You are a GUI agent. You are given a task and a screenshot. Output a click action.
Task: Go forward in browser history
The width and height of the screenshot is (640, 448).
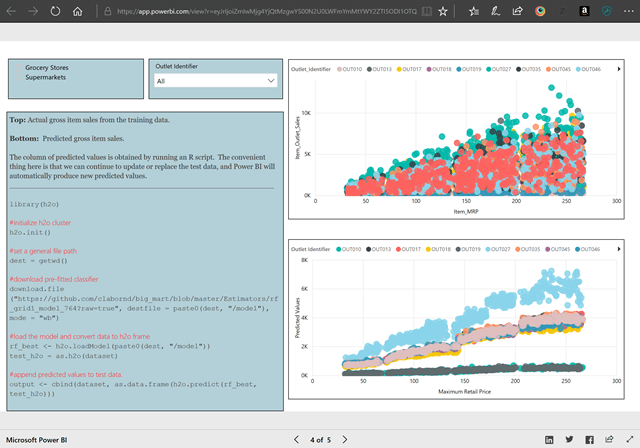[33, 11]
